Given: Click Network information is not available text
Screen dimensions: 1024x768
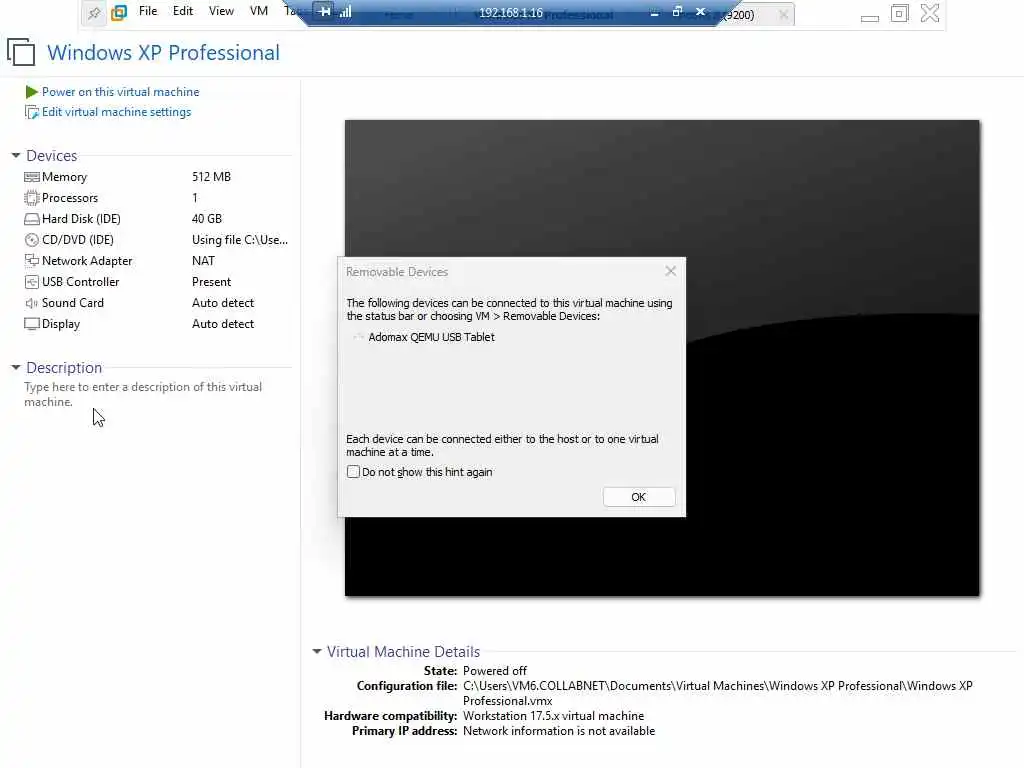Looking at the screenshot, I should tap(558, 731).
